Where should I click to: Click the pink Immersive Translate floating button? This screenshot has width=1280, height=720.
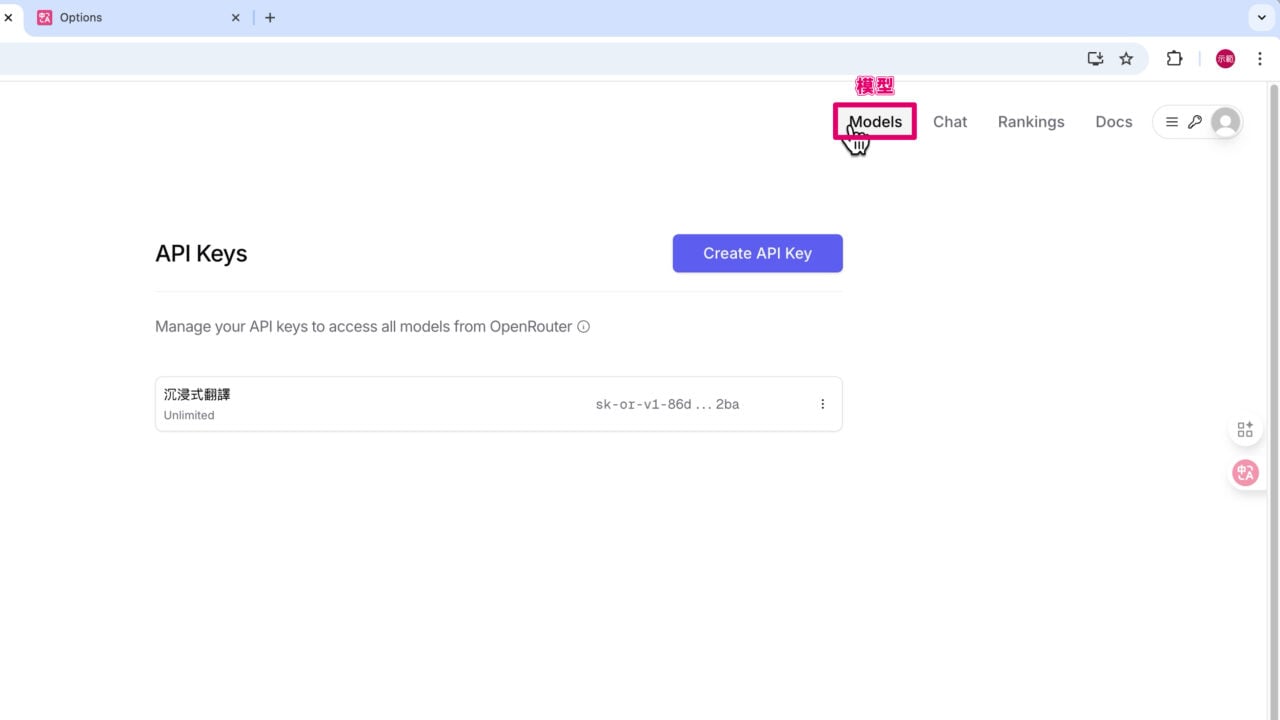pyautogui.click(x=1245, y=473)
